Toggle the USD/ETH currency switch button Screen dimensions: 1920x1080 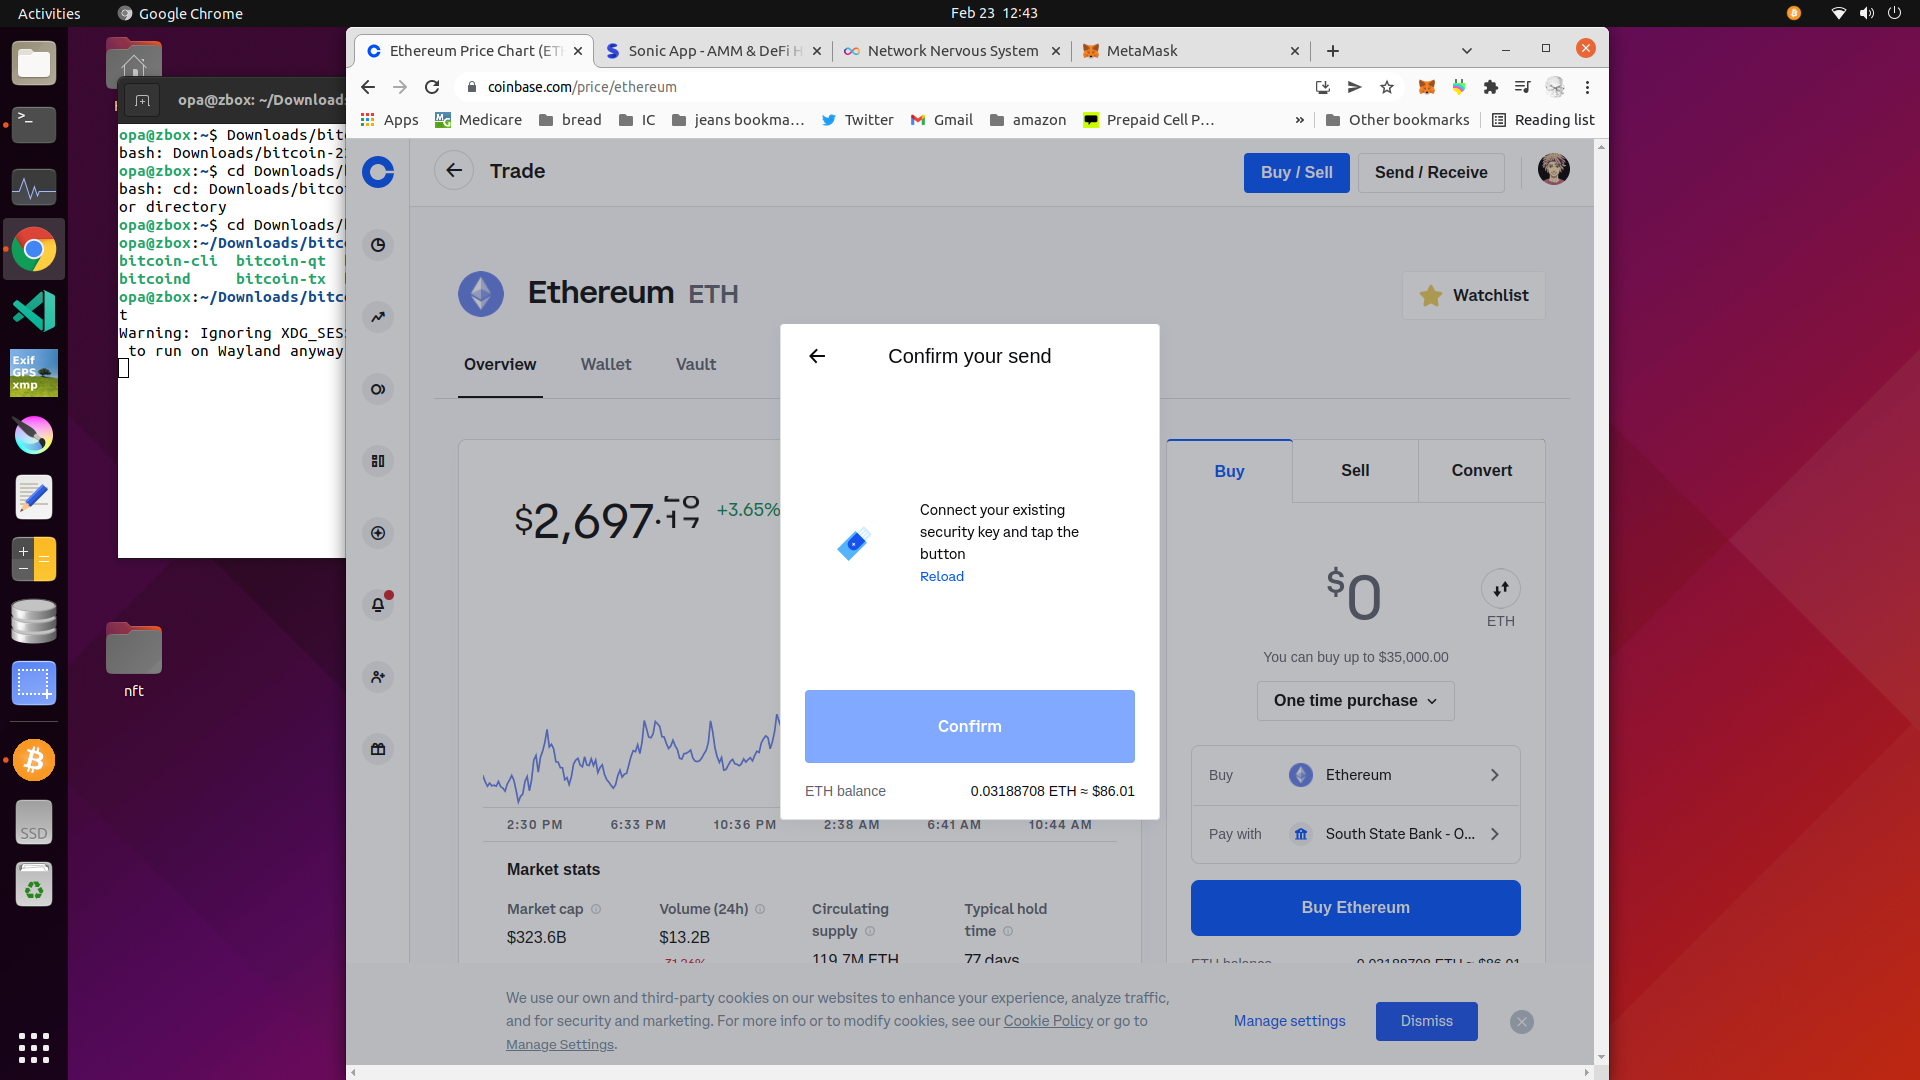(x=1500, y=589)
